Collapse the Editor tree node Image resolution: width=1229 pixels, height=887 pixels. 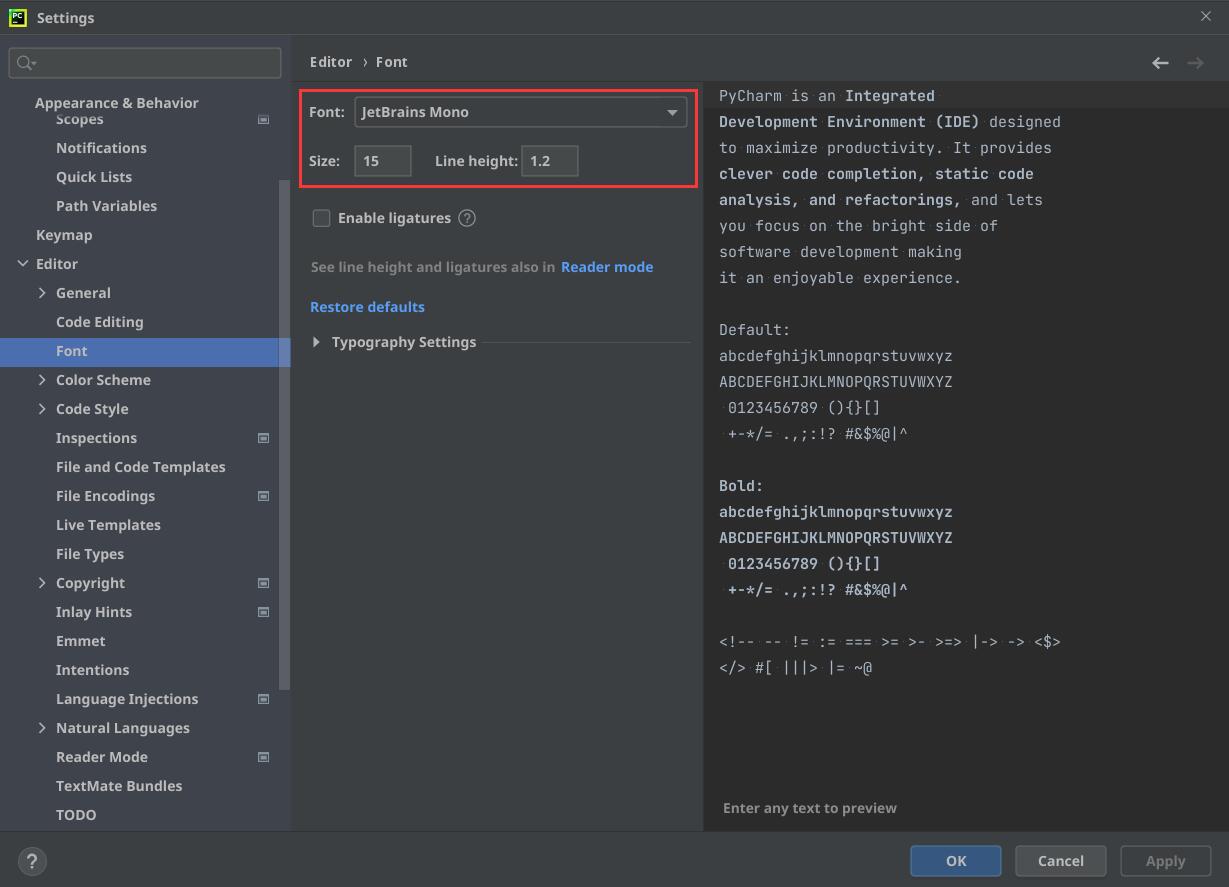point(23,264)
